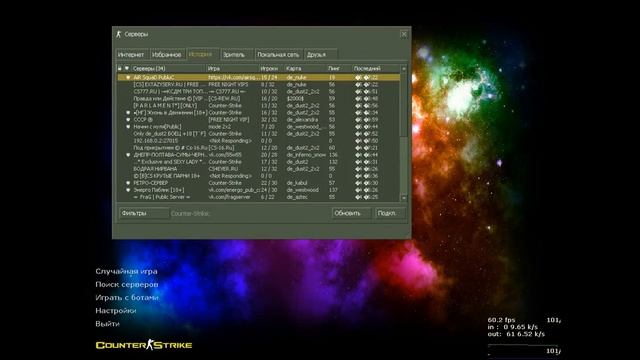This screenshot has width=640, height=360.
Task: Click the de_aztec map cell
Action: (297, 197)
